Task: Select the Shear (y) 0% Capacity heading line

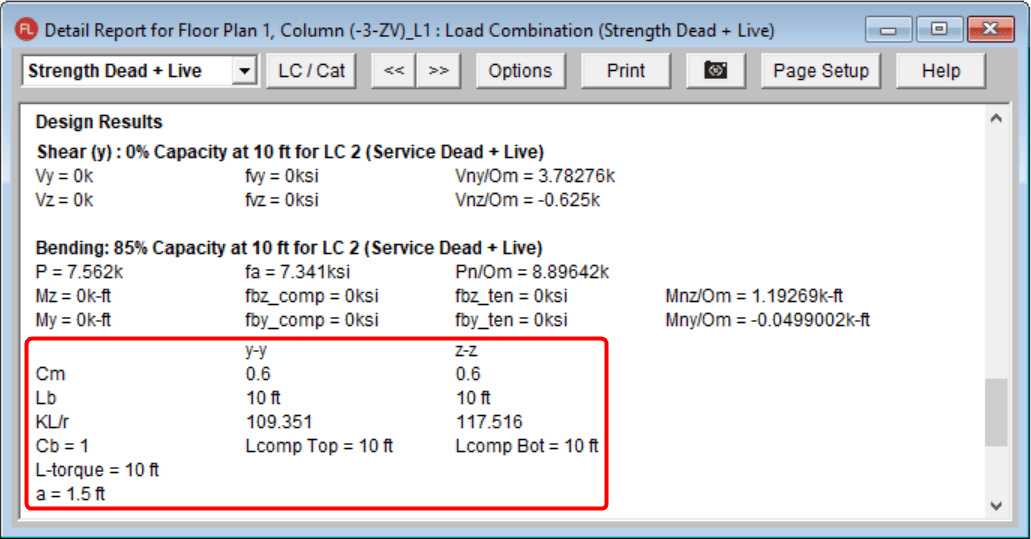Action: pos(290,152)
